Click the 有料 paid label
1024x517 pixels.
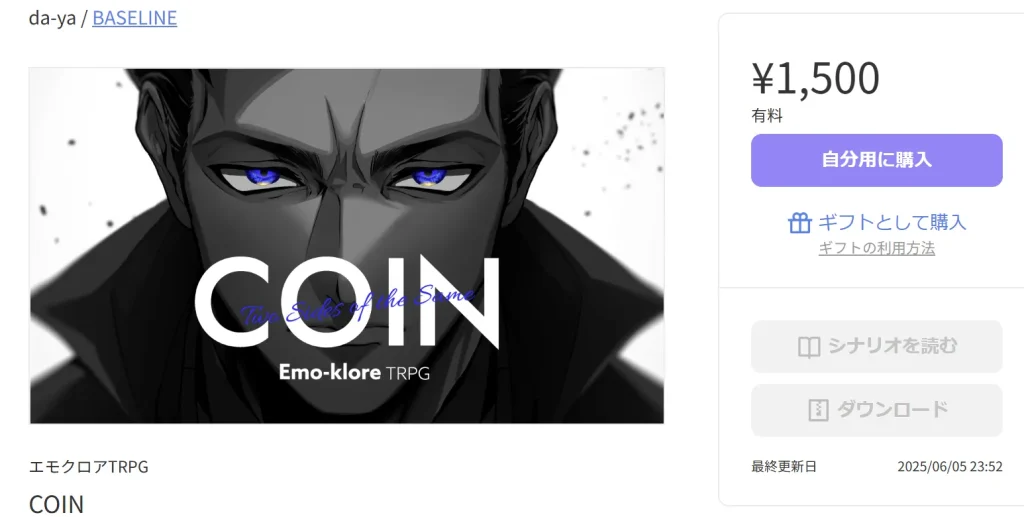tap(767, 116)
